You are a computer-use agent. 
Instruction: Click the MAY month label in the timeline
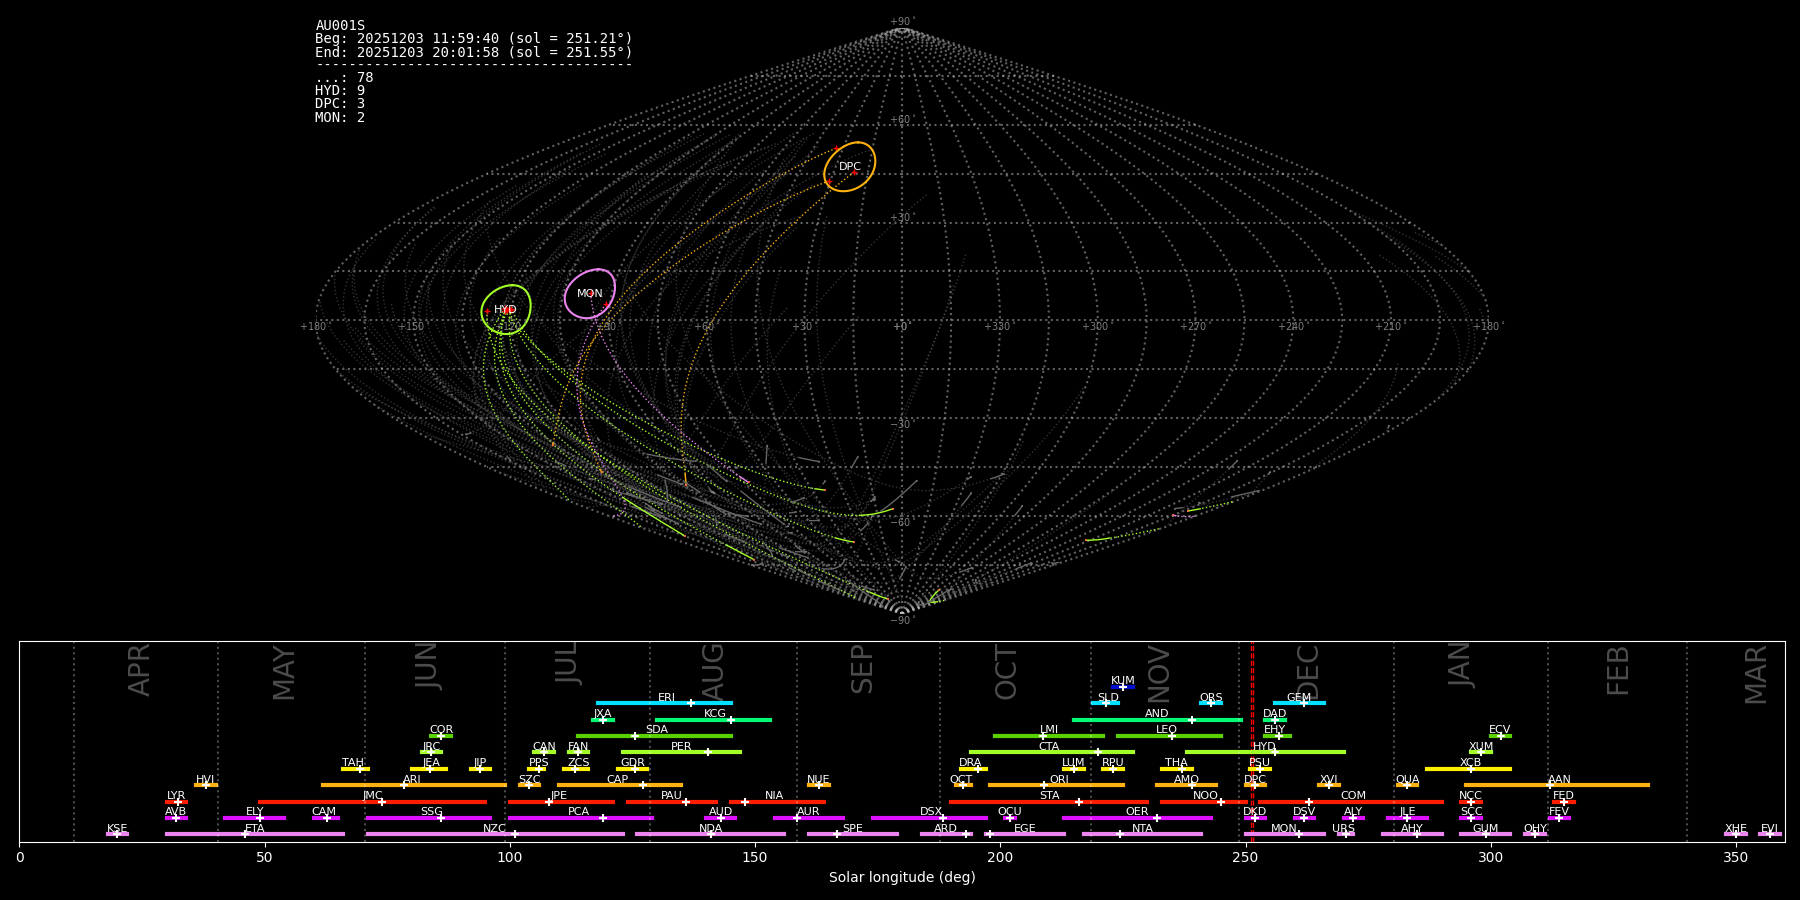pos(284,673)
